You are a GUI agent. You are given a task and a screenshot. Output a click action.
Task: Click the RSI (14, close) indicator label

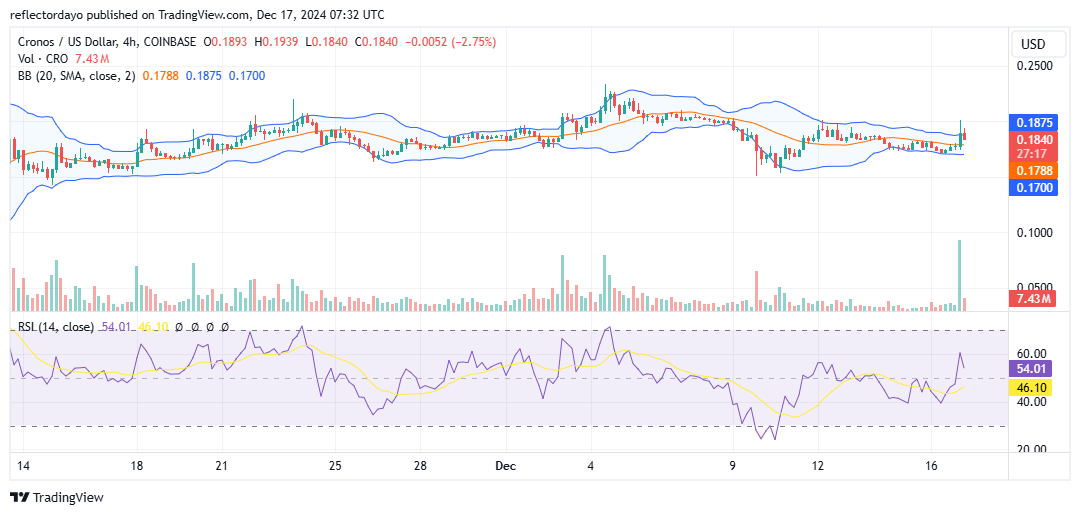click(56, 327)
